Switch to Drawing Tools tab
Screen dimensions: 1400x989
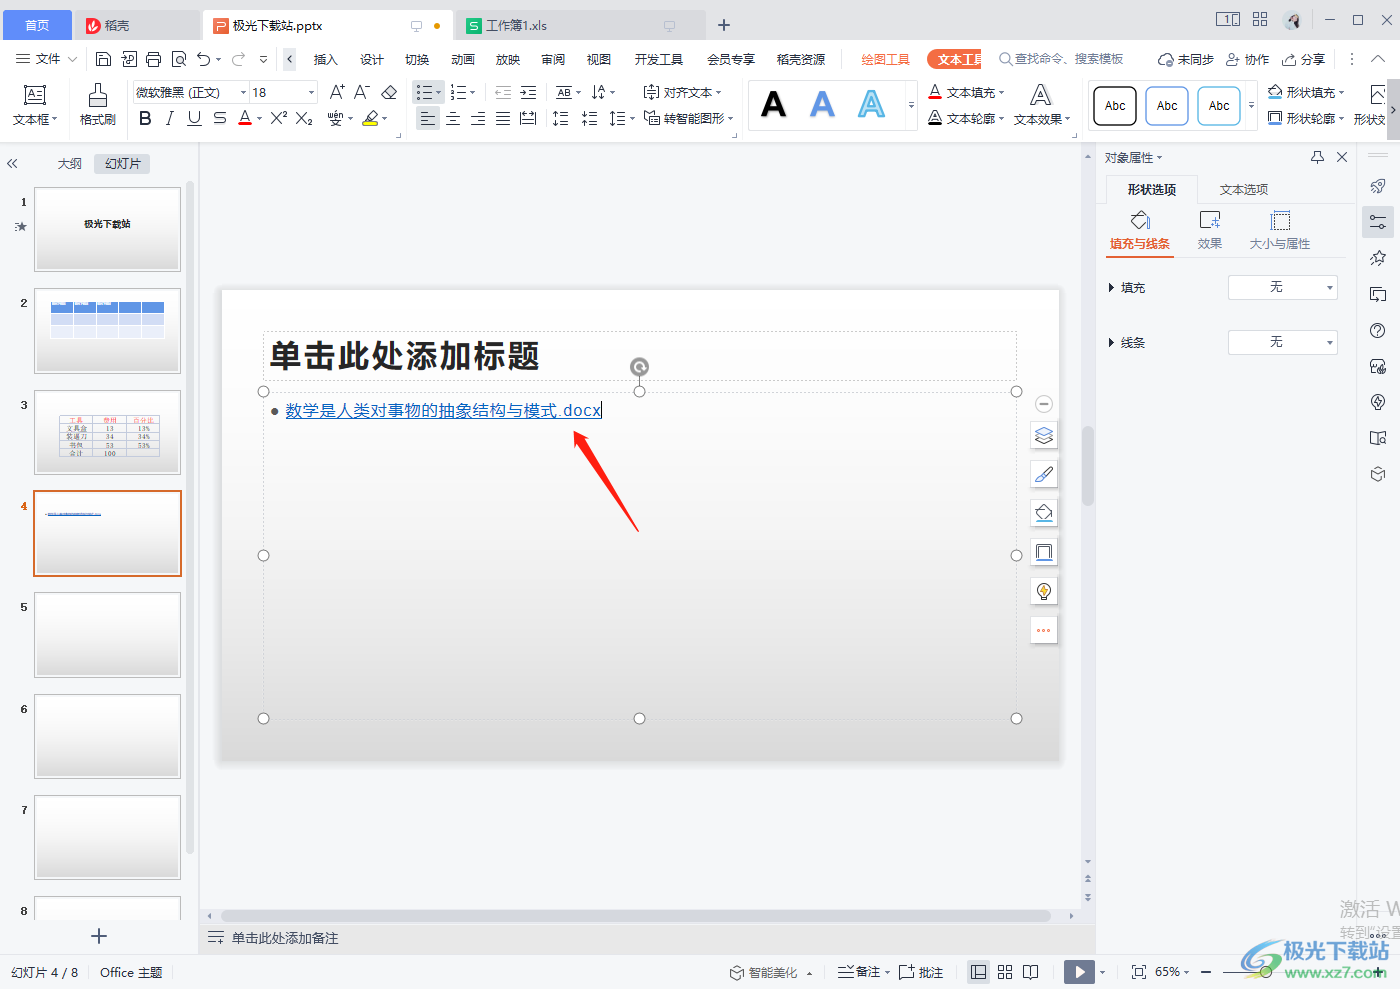pyautogui.click(x=885, y=60)
